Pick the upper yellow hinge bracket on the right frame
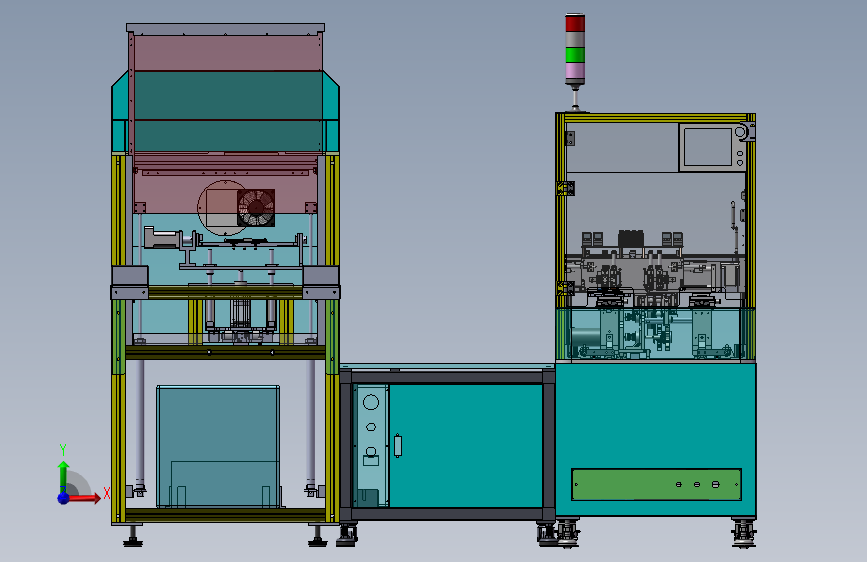This screenshot has height=562, width=867. pos(565,188)
